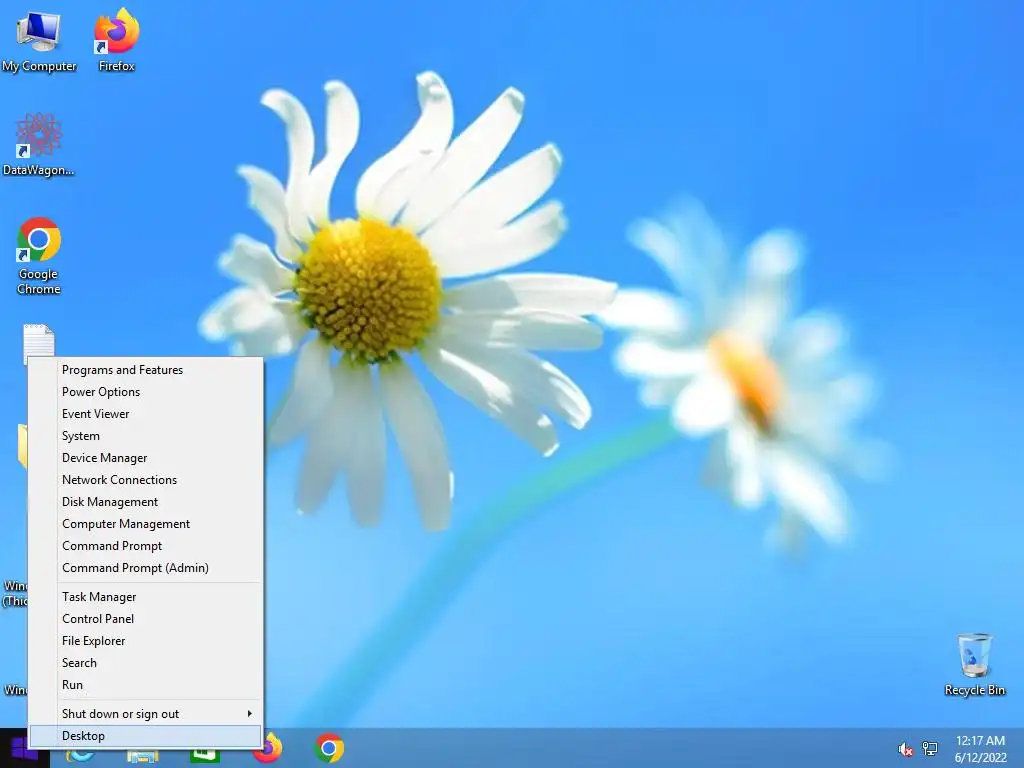Open My Computer desktop icon

tap(39, 40)
